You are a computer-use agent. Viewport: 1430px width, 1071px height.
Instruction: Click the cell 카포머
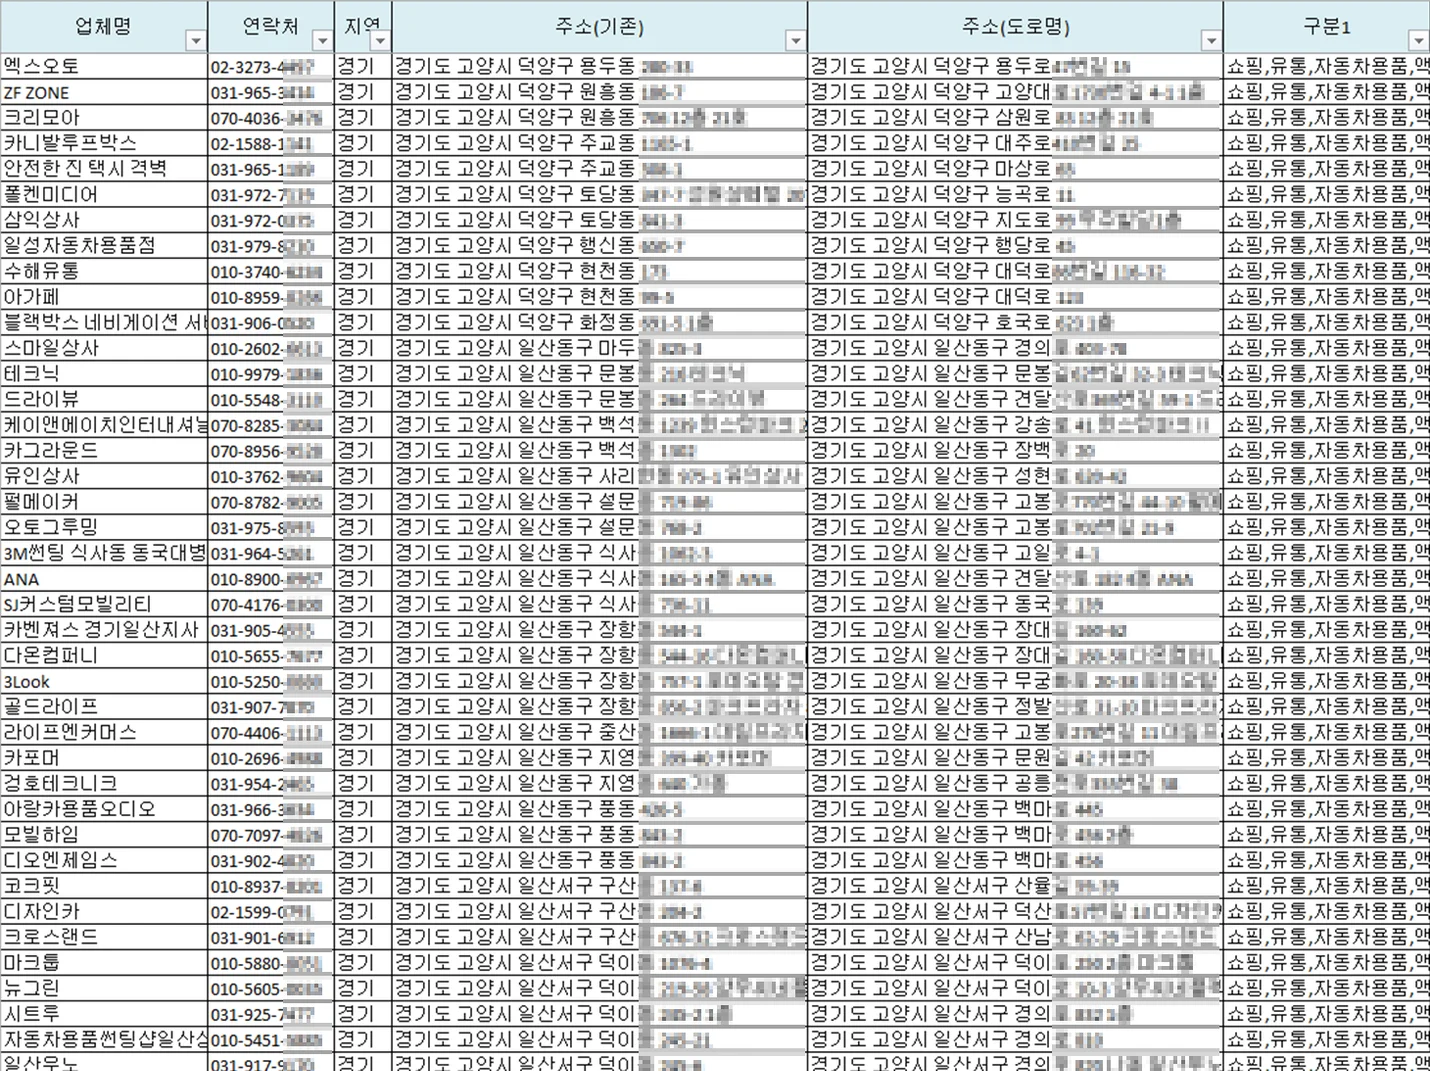(x=104, y=758)
